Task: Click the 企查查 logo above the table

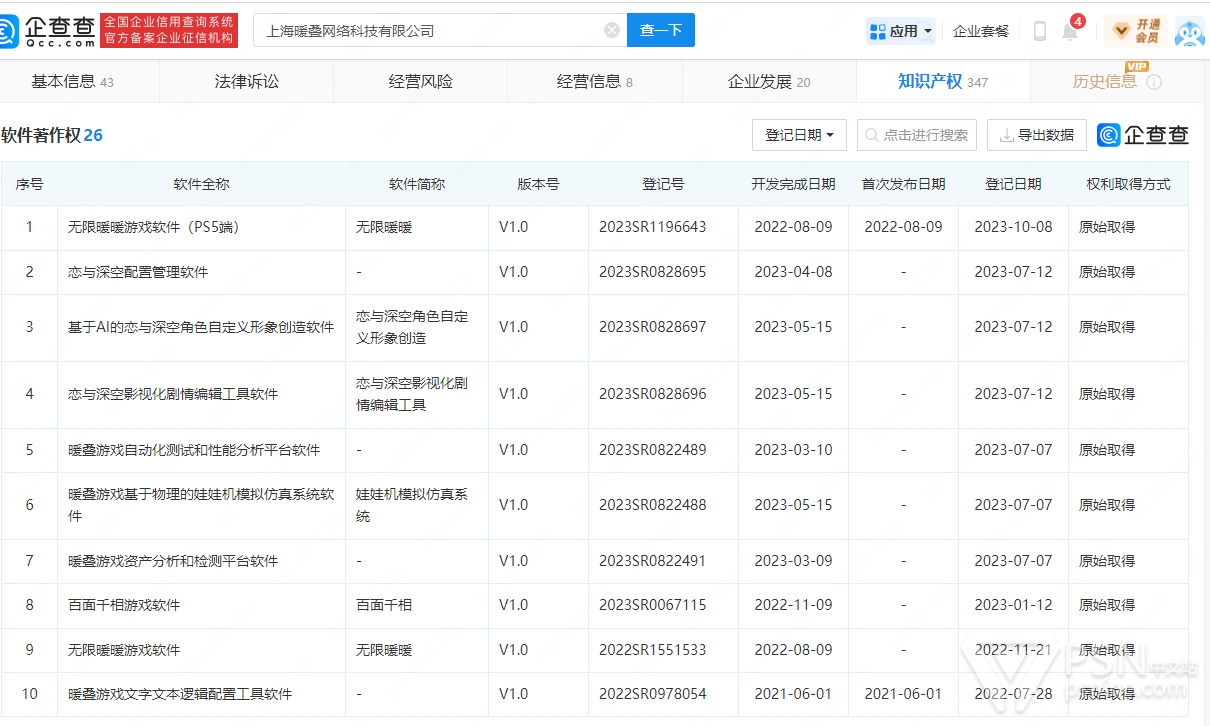Action: pos(1143,135)
